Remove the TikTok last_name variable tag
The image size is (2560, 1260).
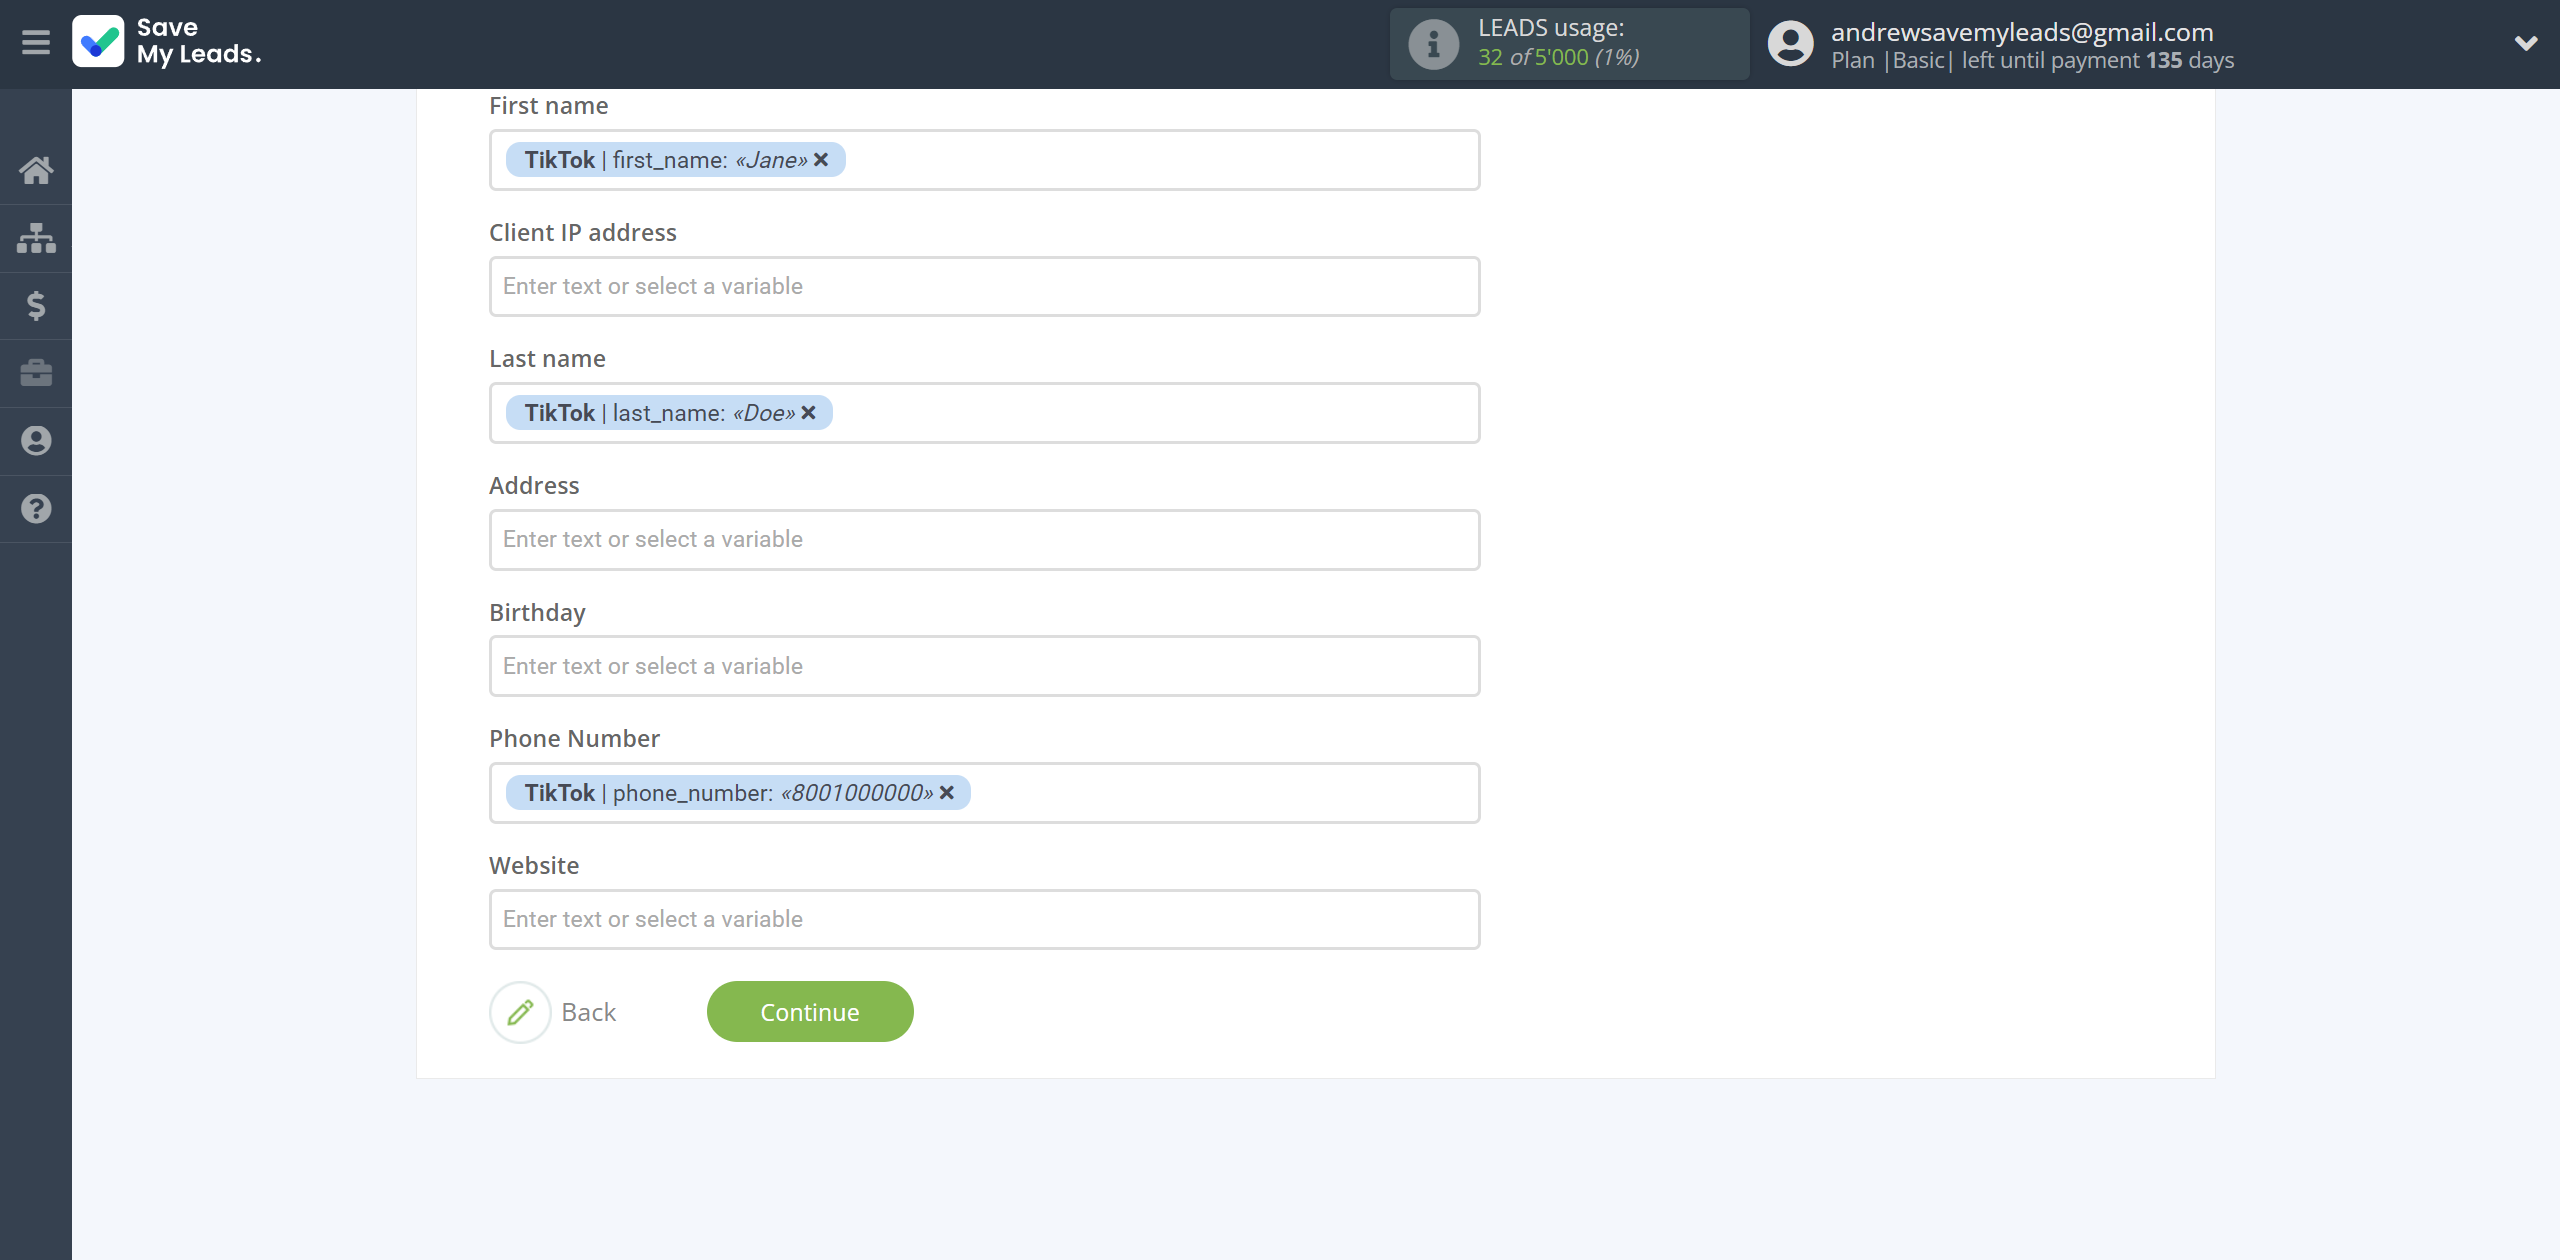click(808, 413)
